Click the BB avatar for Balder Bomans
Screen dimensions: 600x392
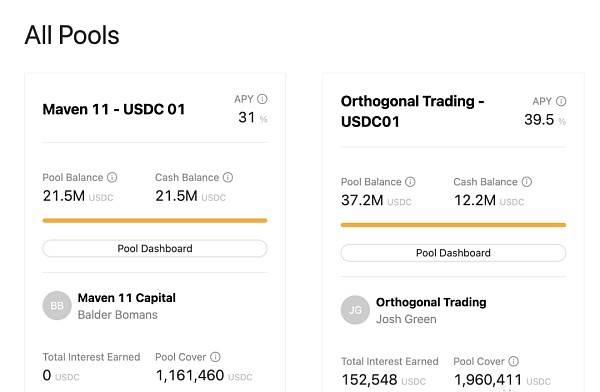[57, 305]
